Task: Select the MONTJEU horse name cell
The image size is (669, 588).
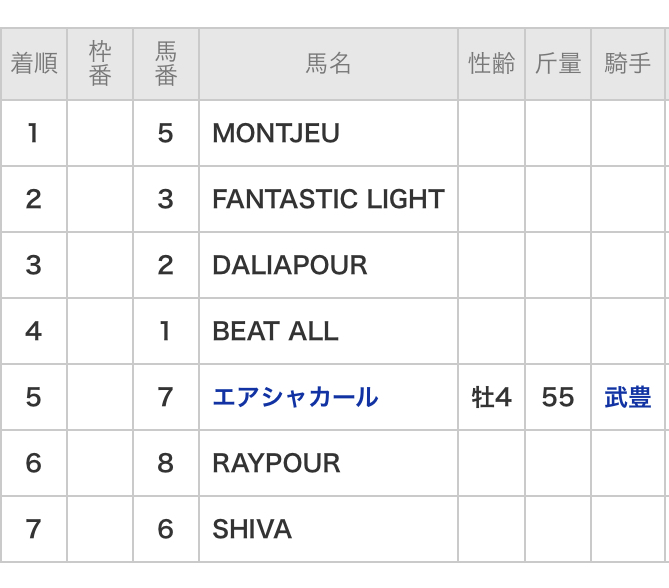Action: [276, 133]
